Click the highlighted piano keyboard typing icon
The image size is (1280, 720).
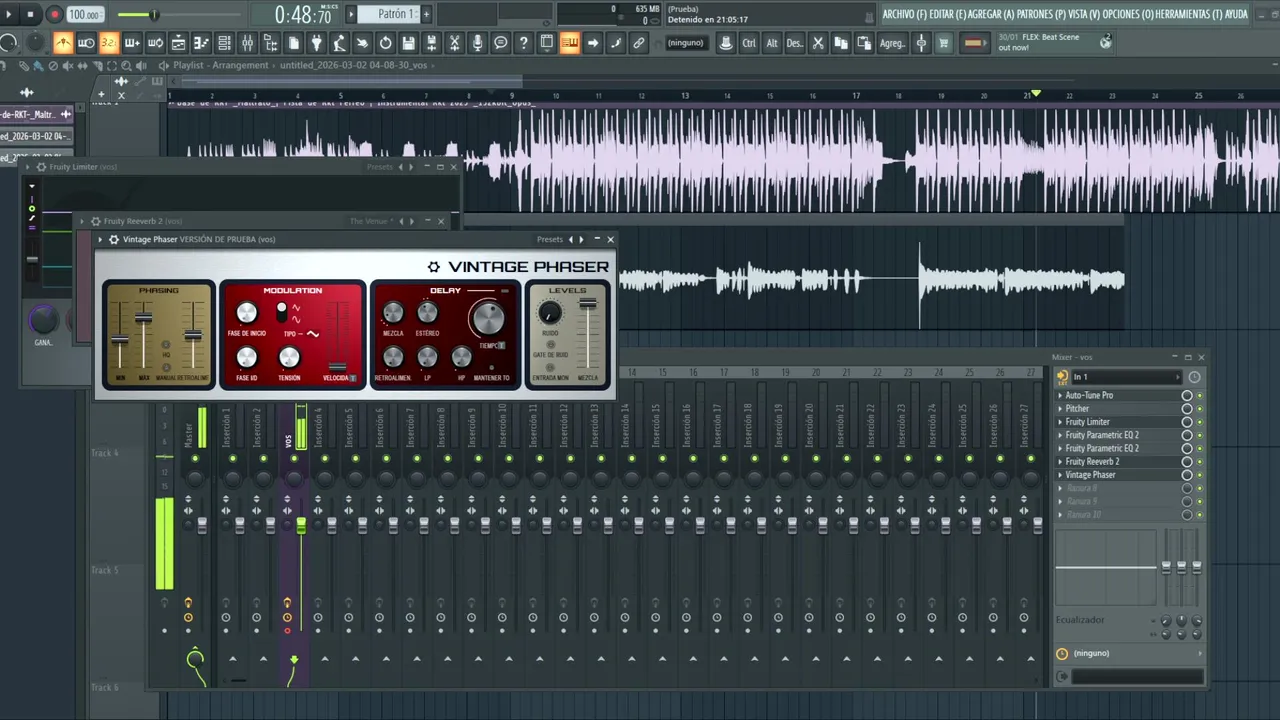569,42
